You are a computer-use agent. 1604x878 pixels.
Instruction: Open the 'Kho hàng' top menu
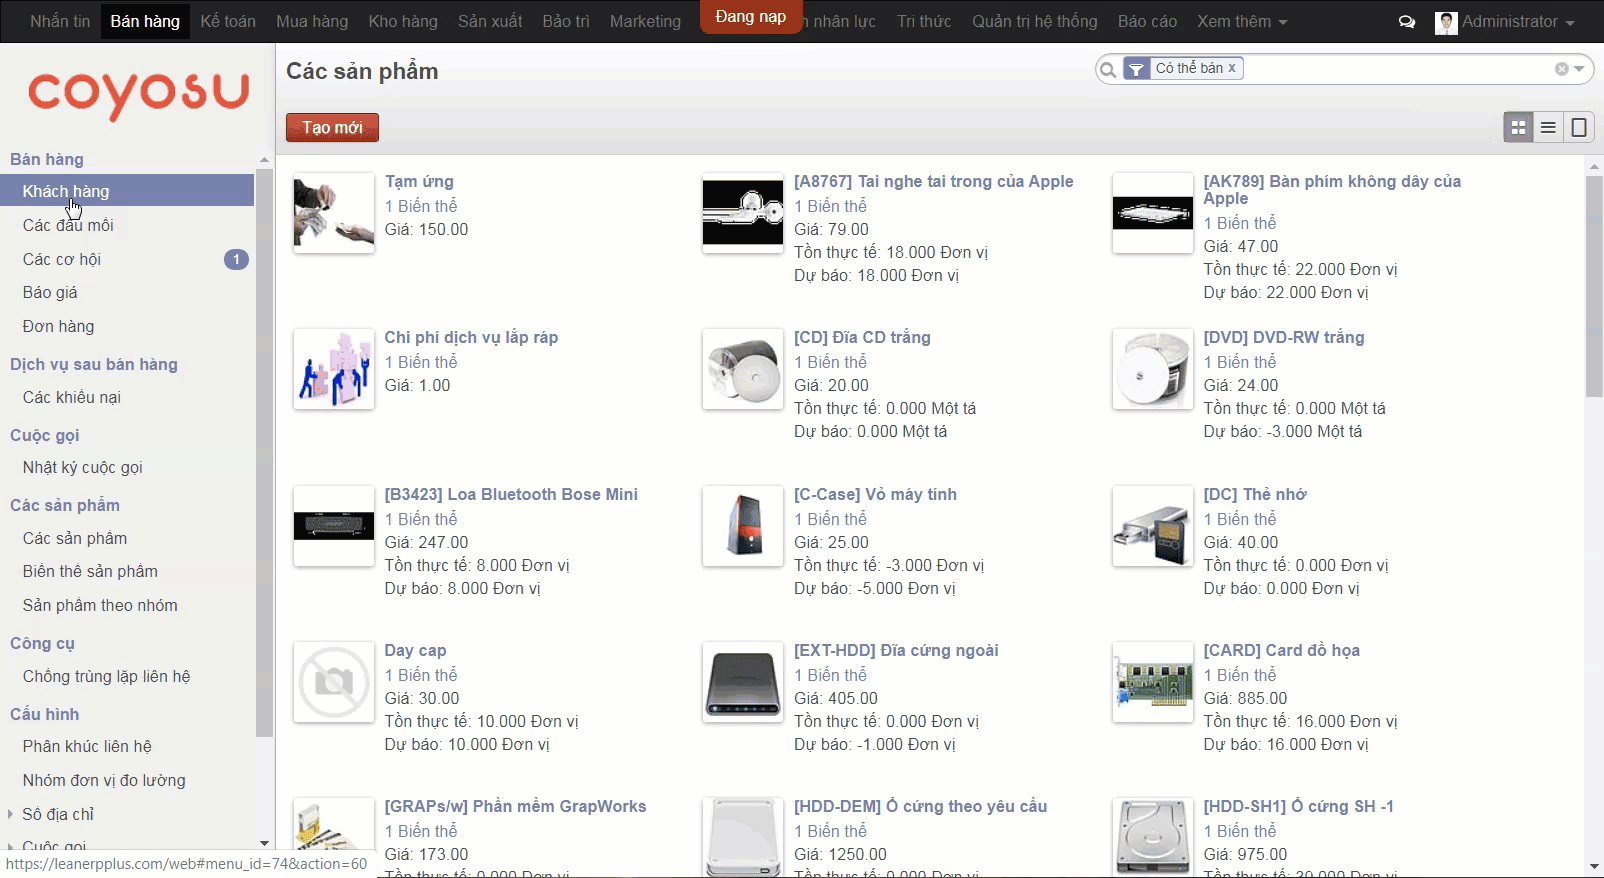403,21
